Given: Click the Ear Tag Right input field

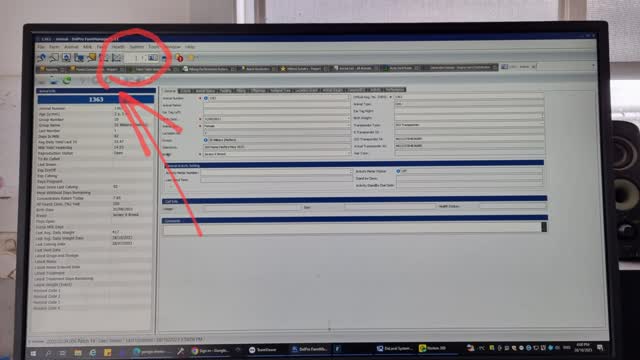Looking at the screenshot, I should (469, 111).
